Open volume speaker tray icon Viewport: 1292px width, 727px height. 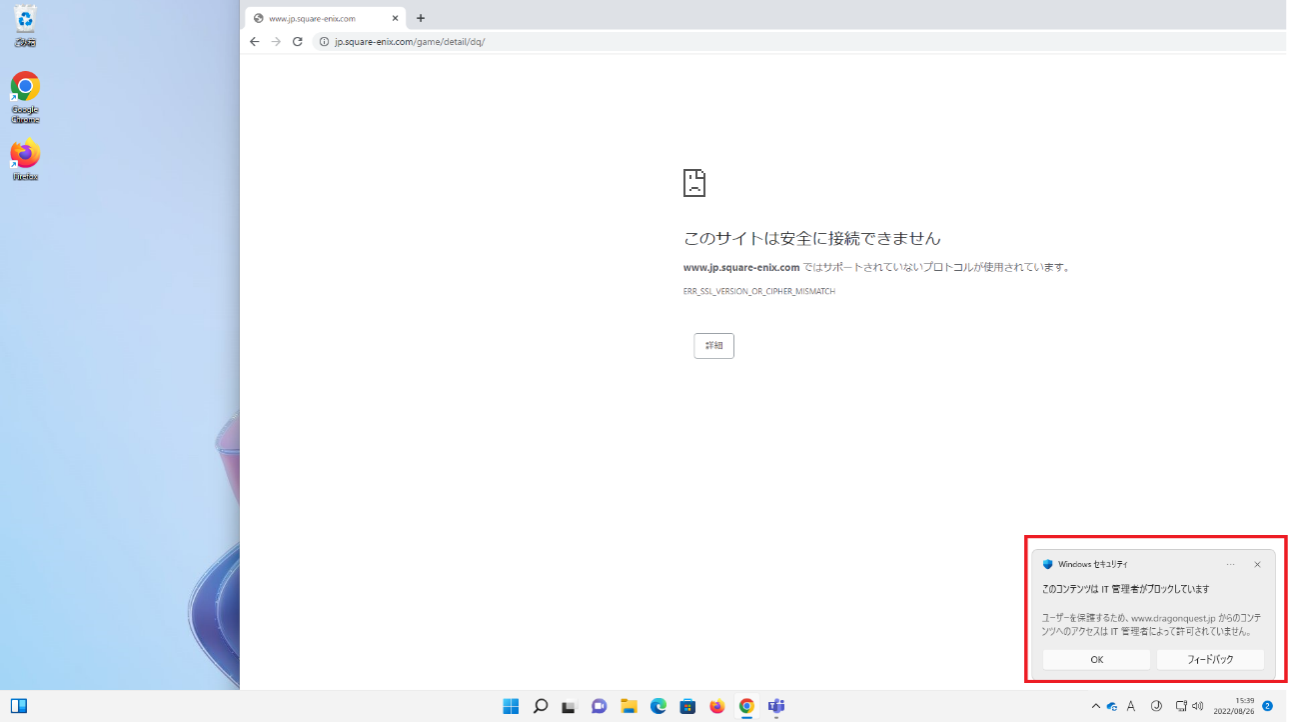pyautogui.click(x=1197, y=706)
